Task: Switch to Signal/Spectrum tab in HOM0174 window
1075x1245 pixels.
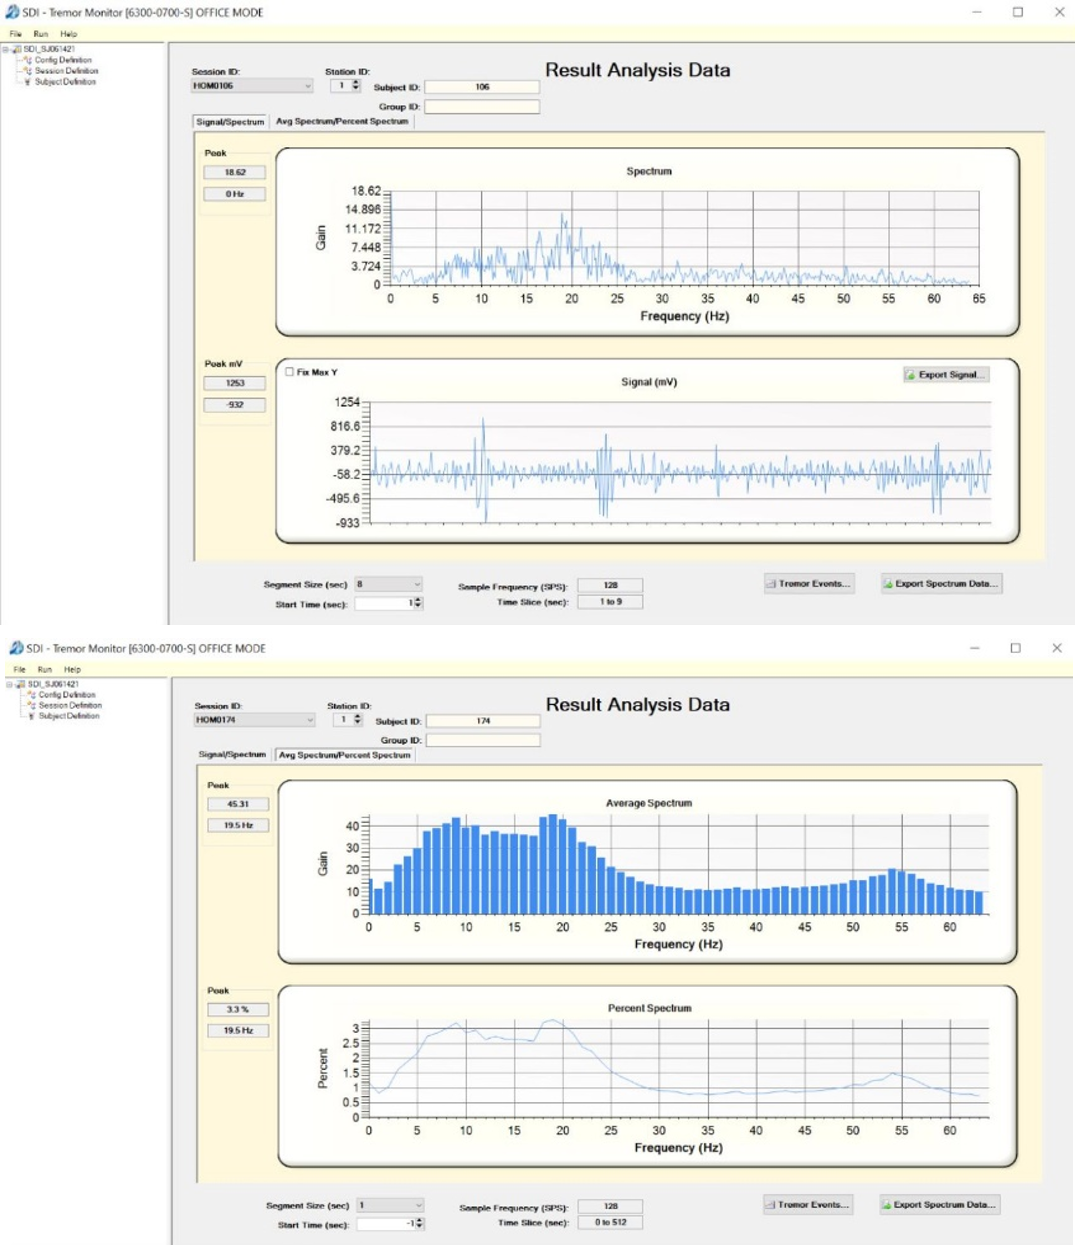Action: 232,755
